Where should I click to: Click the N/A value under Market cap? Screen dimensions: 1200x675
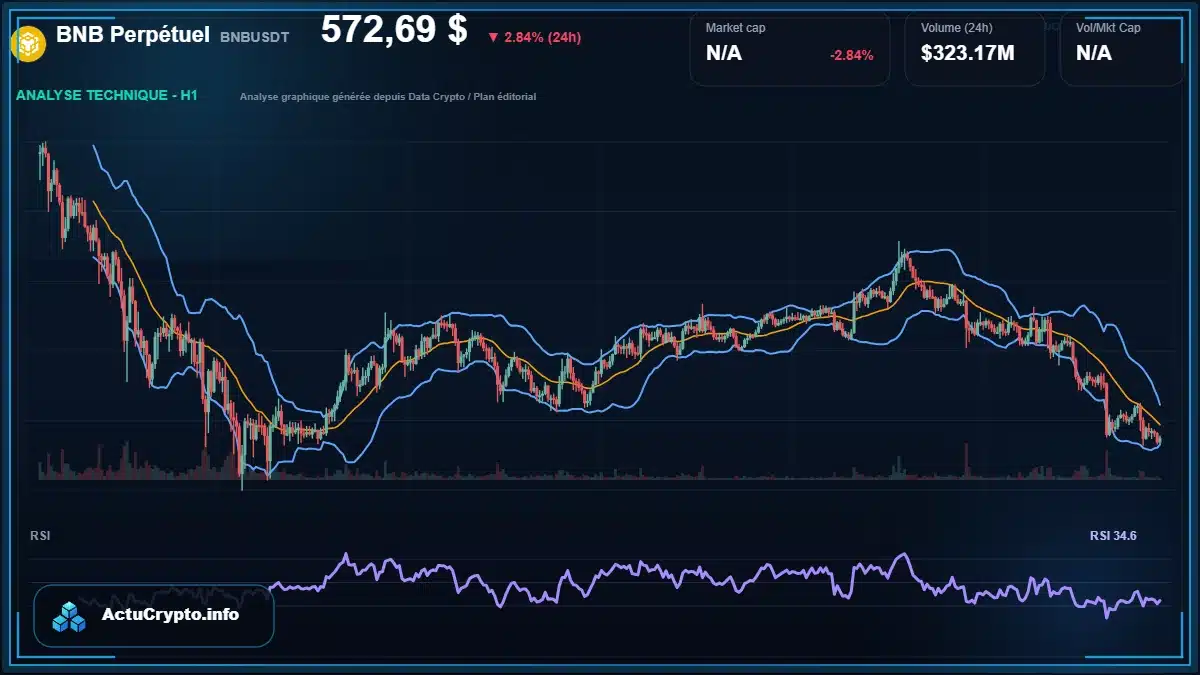[x=724, y=53]
